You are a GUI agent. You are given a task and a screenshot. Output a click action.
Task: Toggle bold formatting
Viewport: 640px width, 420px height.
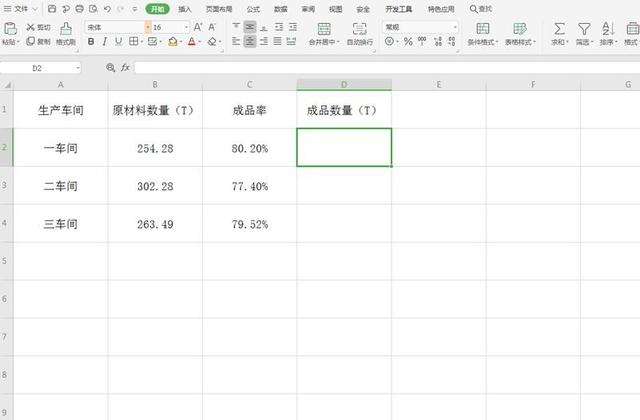coord(91,42)
